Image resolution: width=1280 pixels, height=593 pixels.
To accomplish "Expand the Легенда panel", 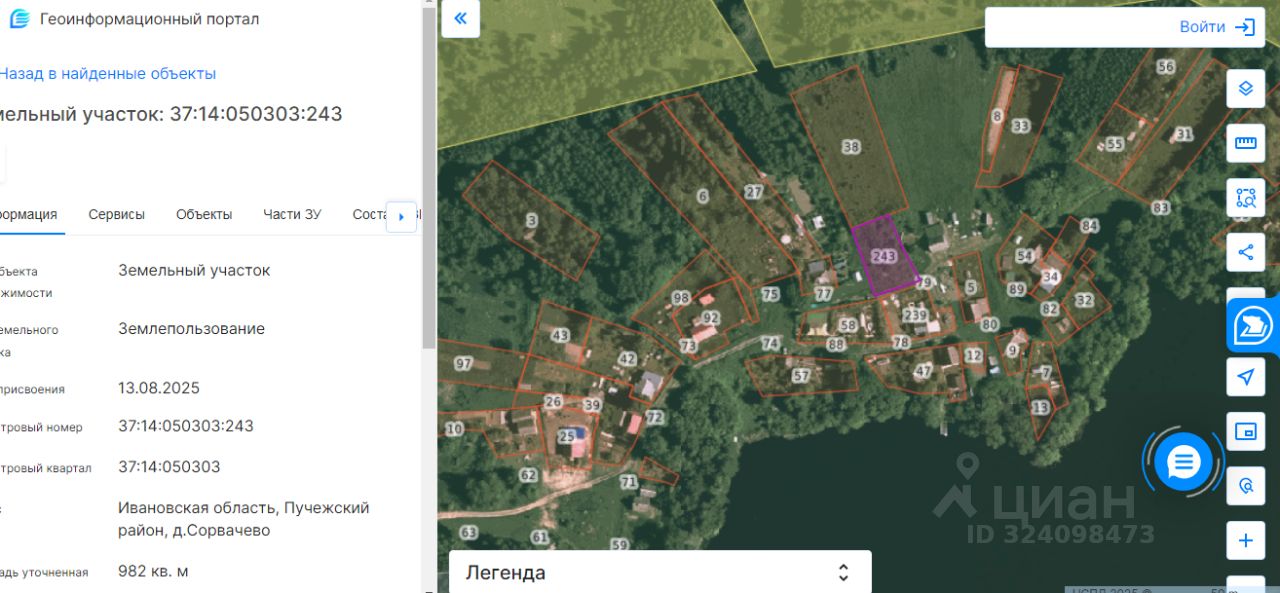I will [660, 572].
